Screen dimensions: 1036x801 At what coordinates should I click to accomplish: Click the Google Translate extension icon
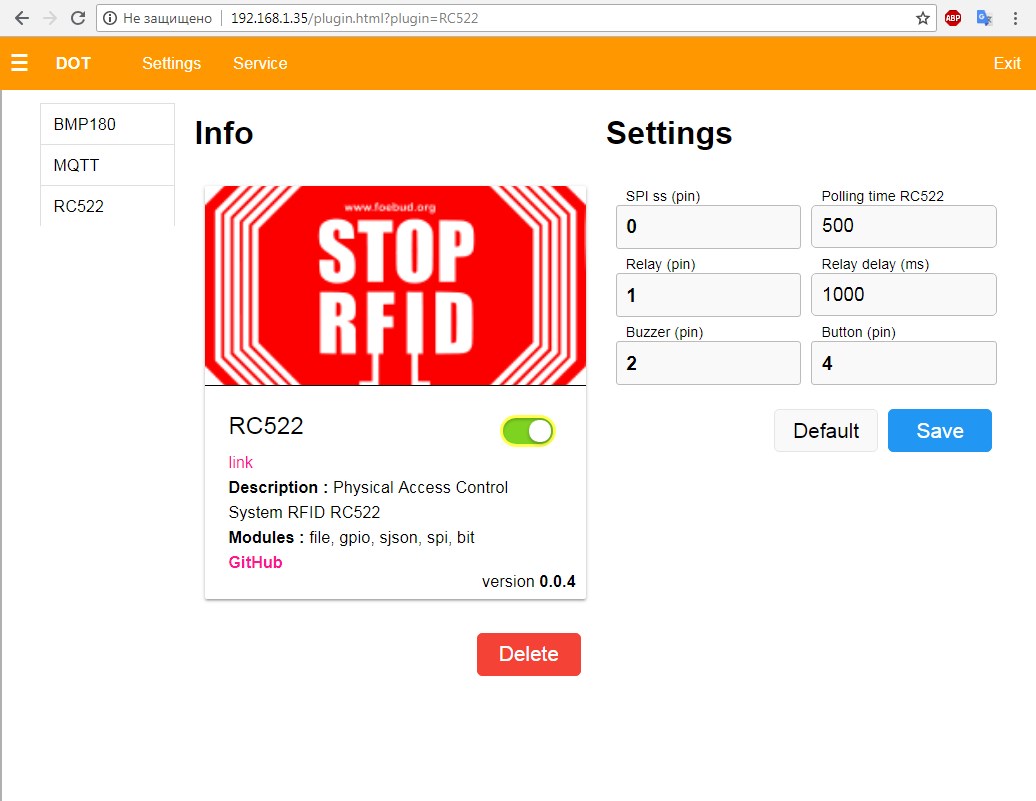point(984,18)
